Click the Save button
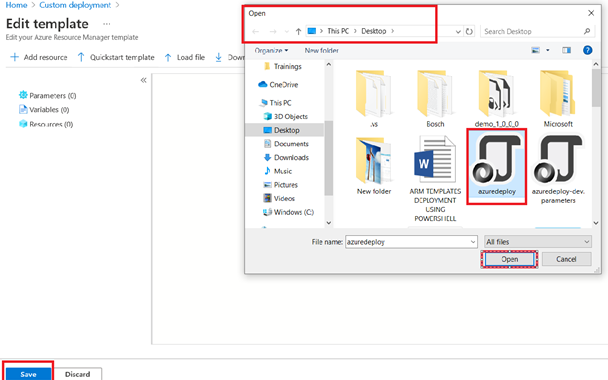Image resolution: width=608 pixels, height=380 pixels. pyautogui.click(x=28, y=374)
